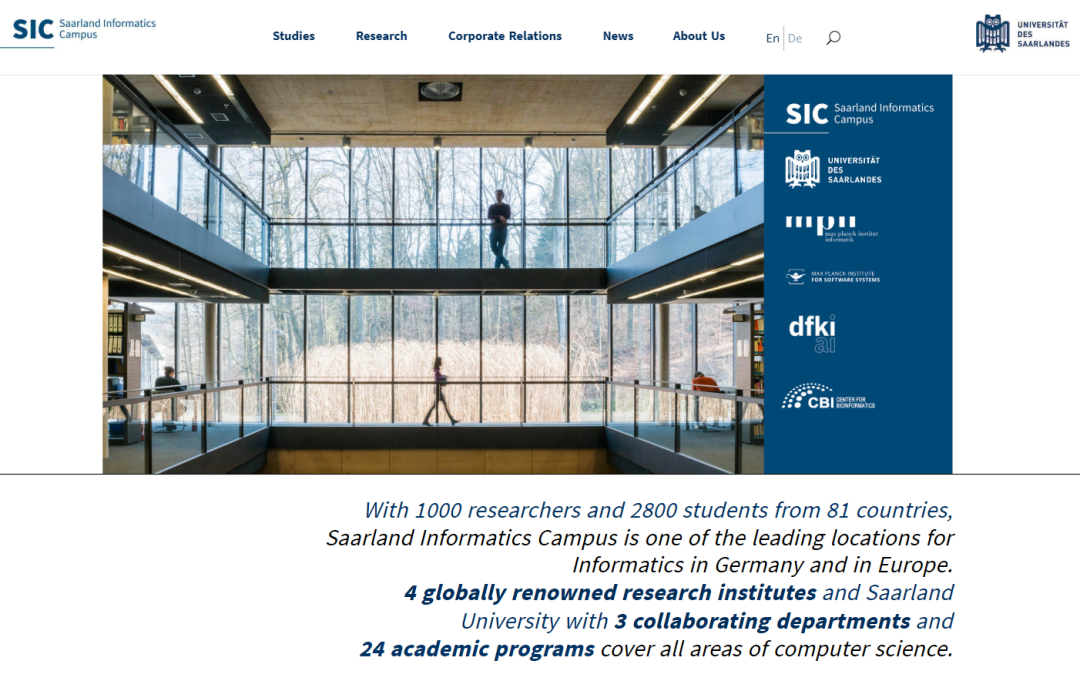Open the "24 academic programs" link

477,649
